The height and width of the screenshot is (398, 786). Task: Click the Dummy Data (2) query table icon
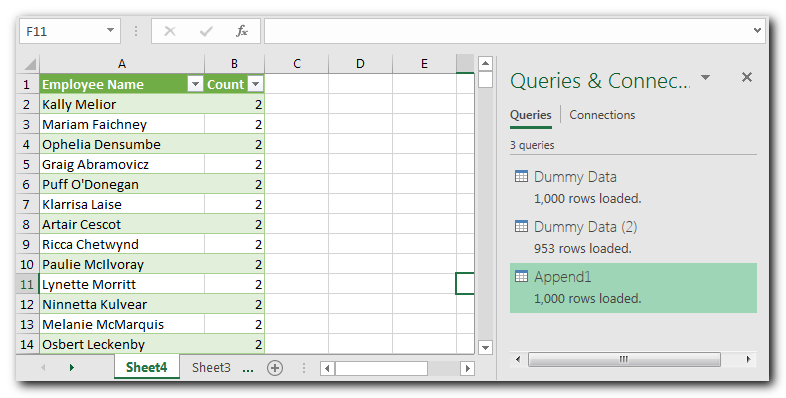point(521,227)
